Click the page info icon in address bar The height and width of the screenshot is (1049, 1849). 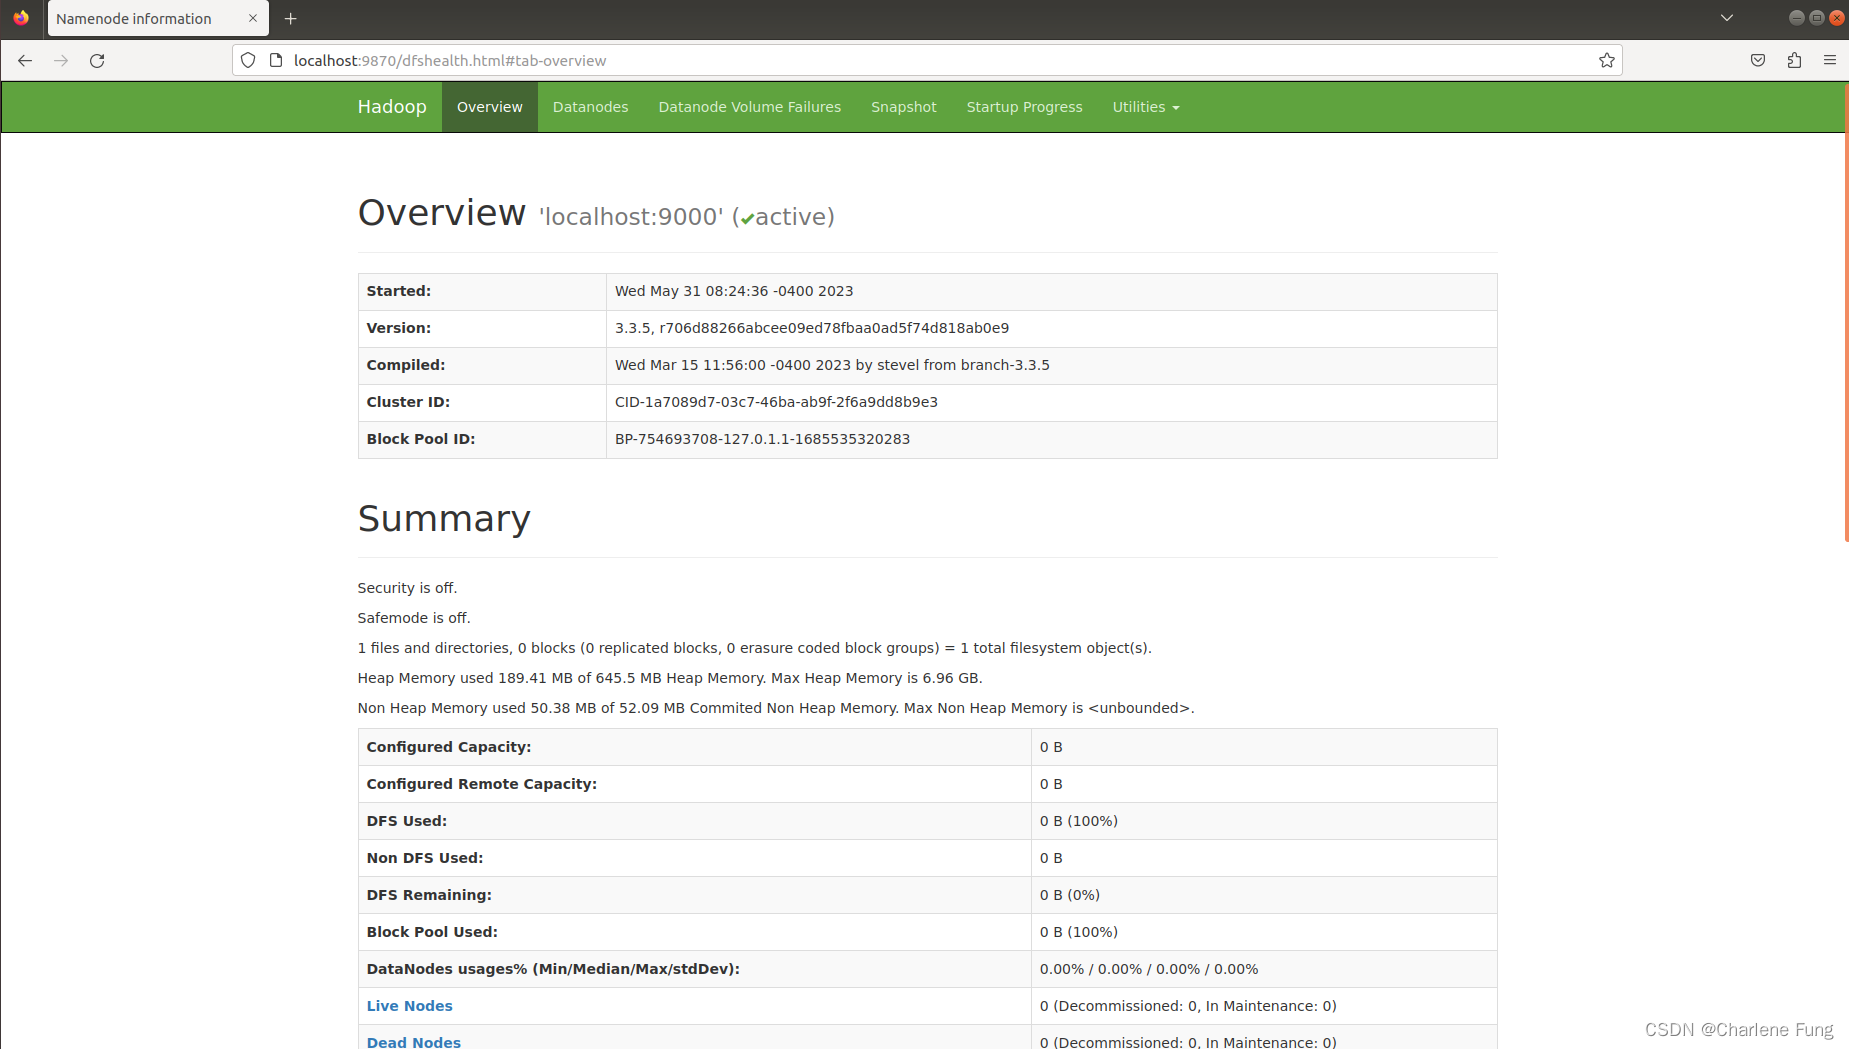276,61
